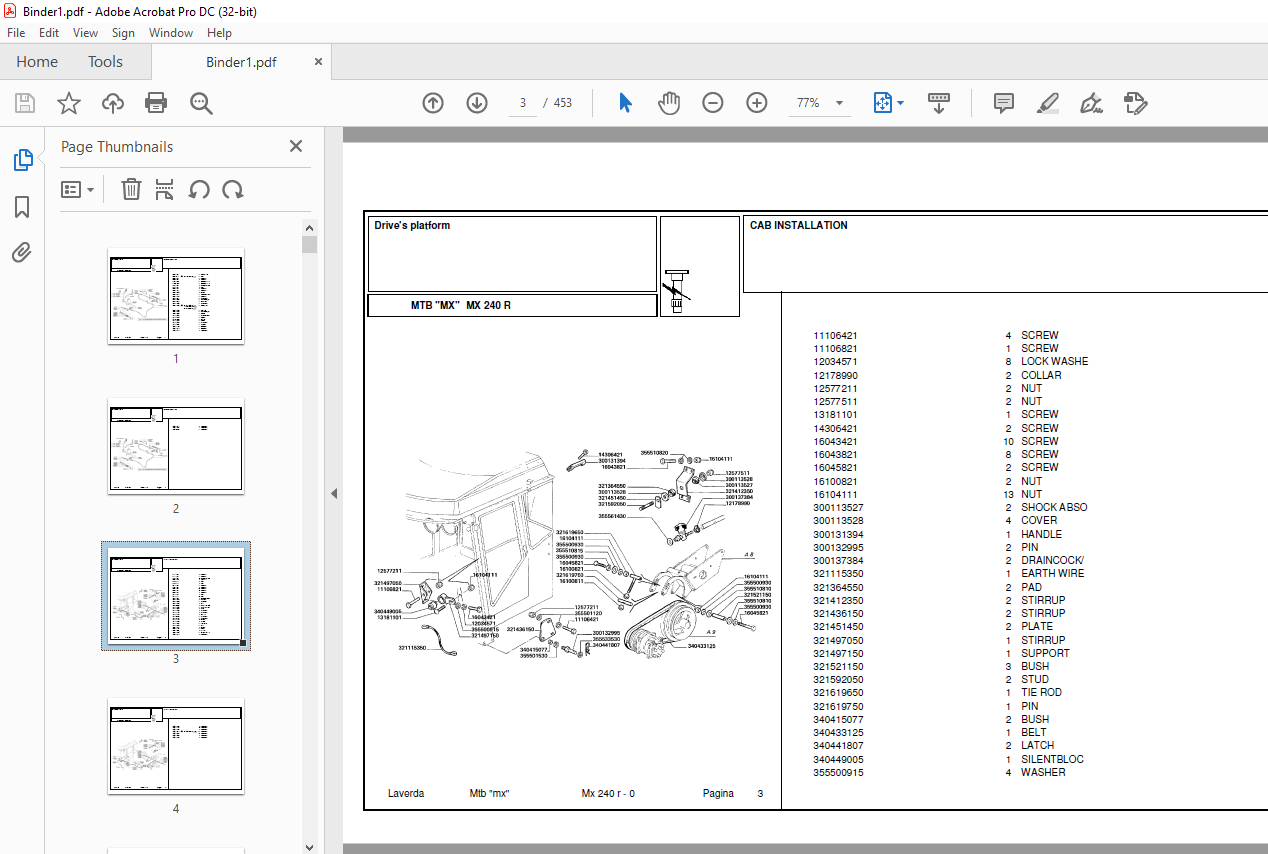Viewport: 1268px width, 854px height.
Task: Go to next page arrow
Action: [477, 103]
